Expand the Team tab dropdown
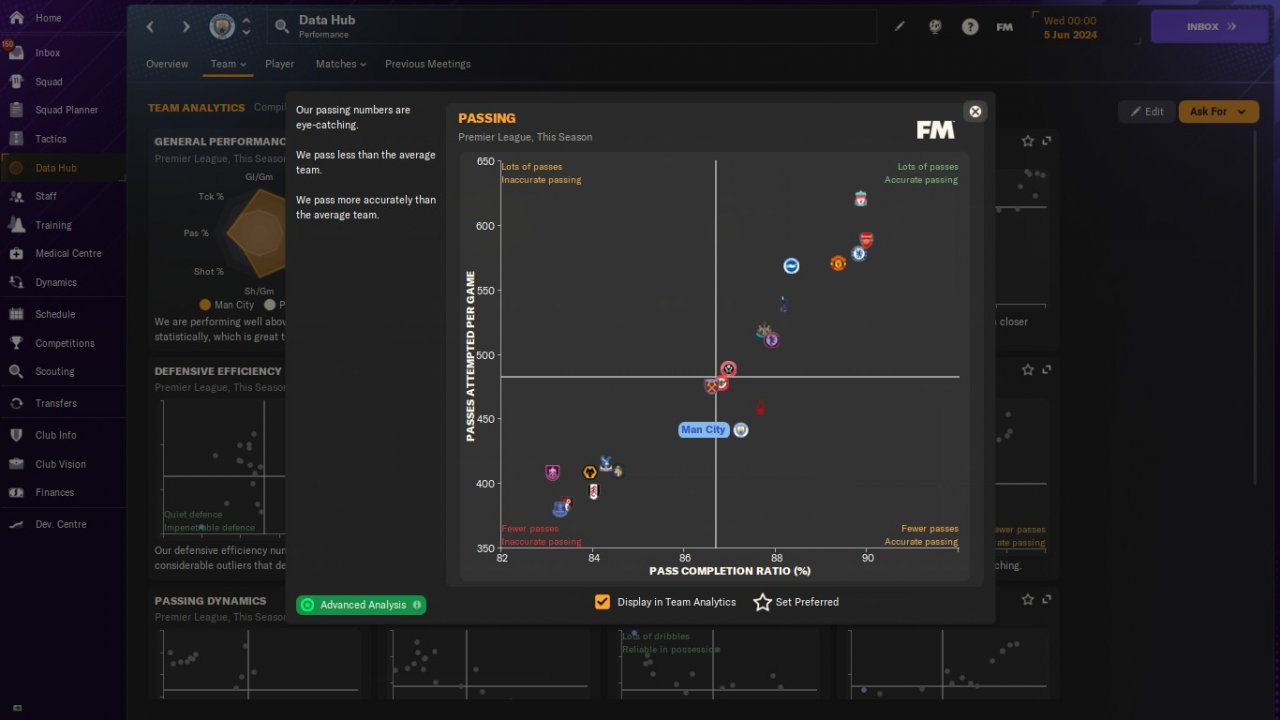Screen dimensions: 1280x720 point(228,64)
